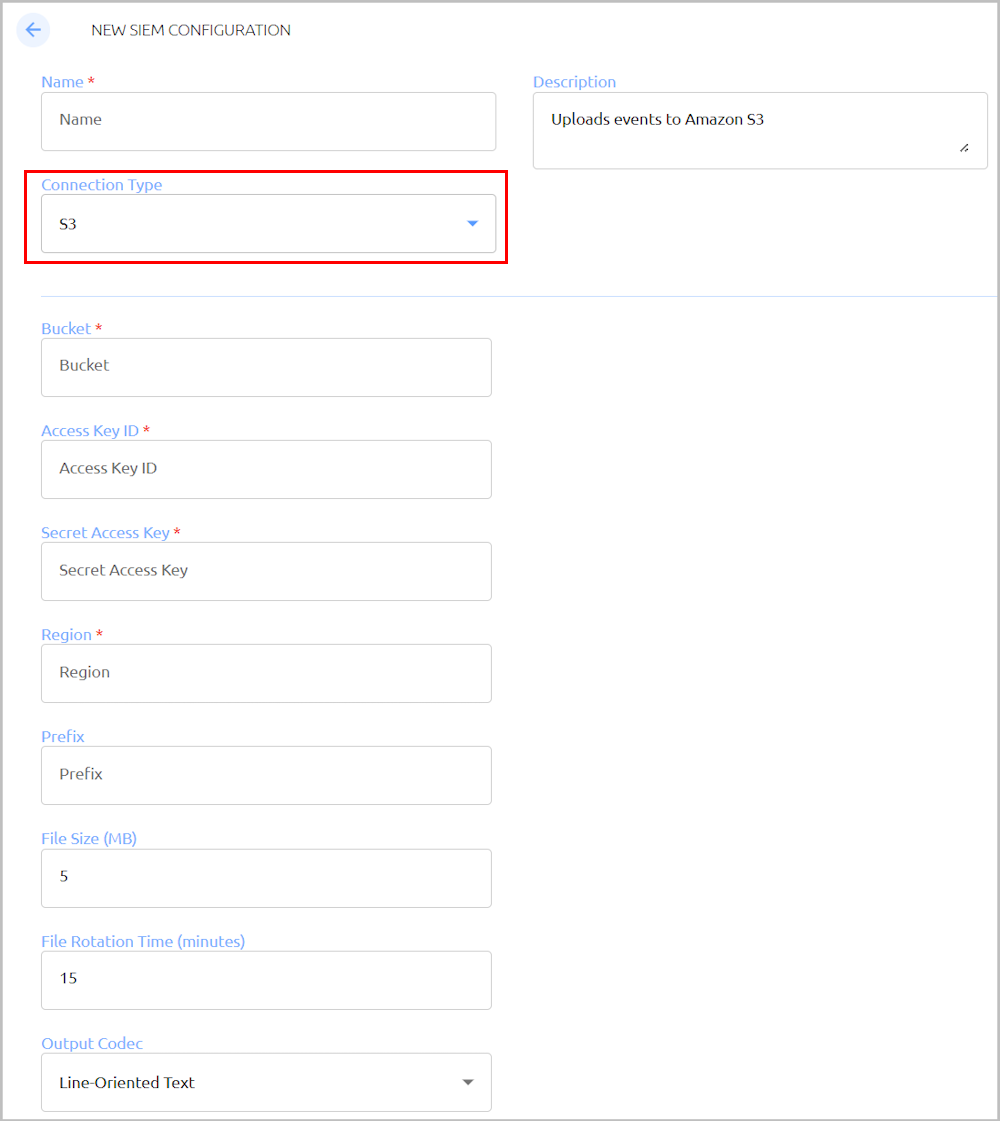Click the Description label
Screen dimensions: 1000x1121
(x=575, y=82)
